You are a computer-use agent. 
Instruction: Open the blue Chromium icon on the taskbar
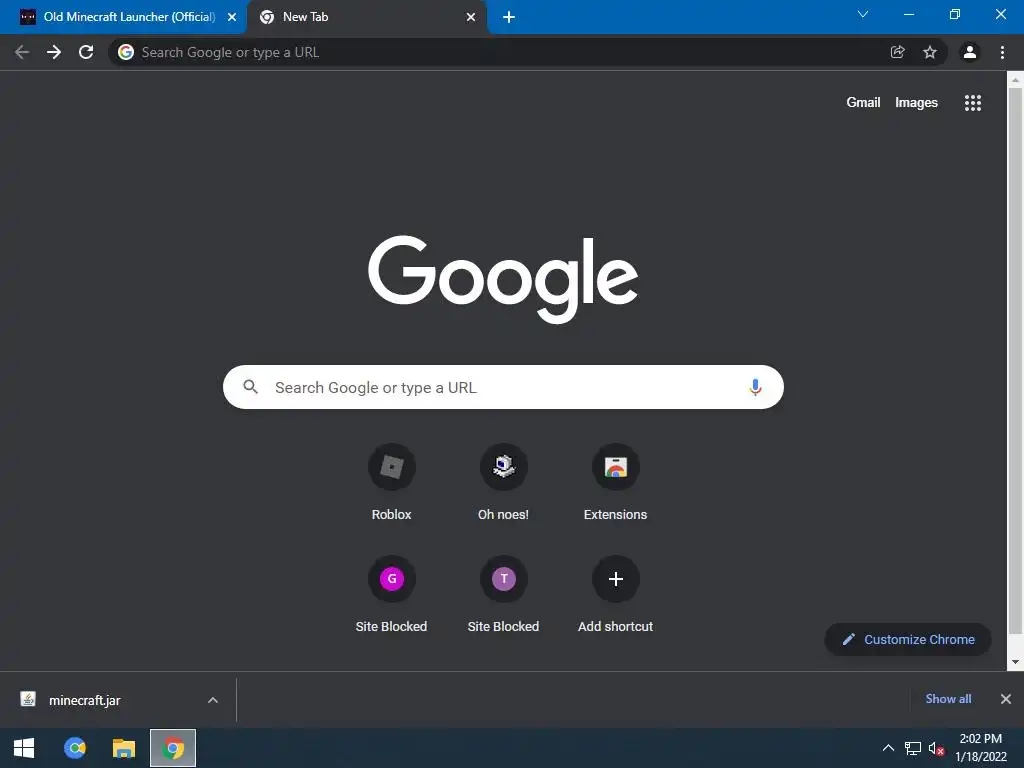click(x=74, y=748)
